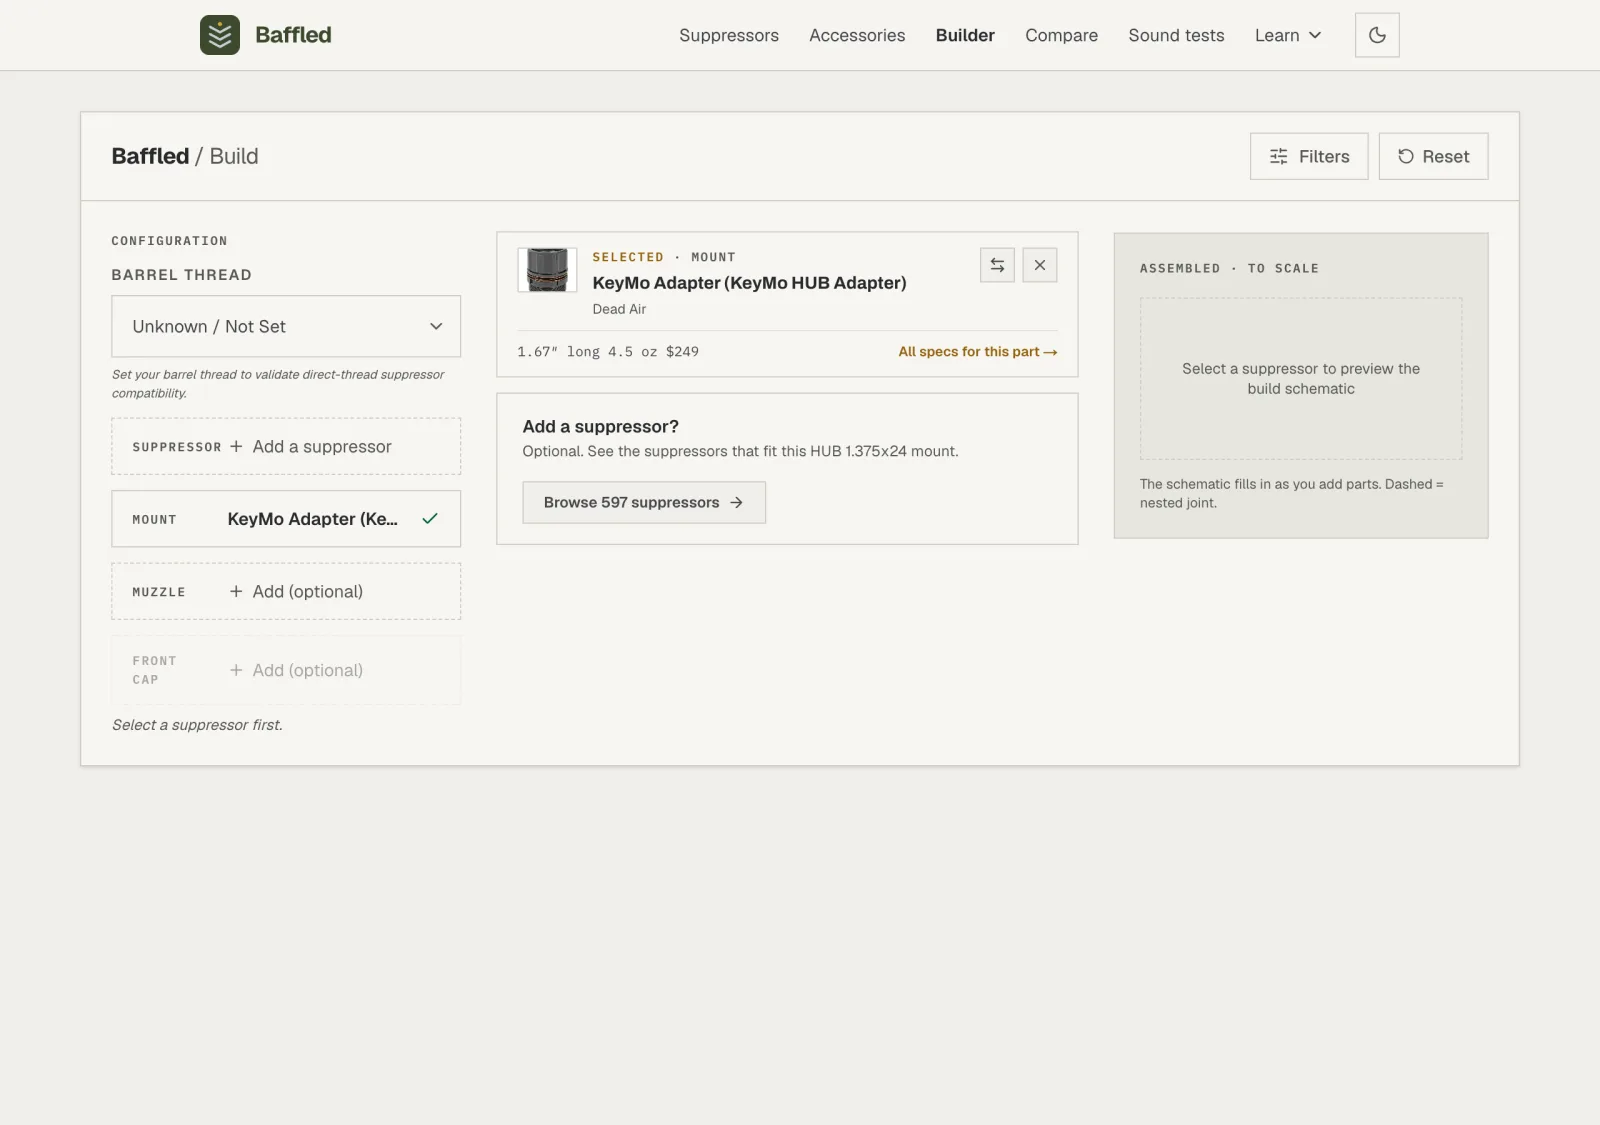Browse 597 suppressors button

click(x=644, y=502)
